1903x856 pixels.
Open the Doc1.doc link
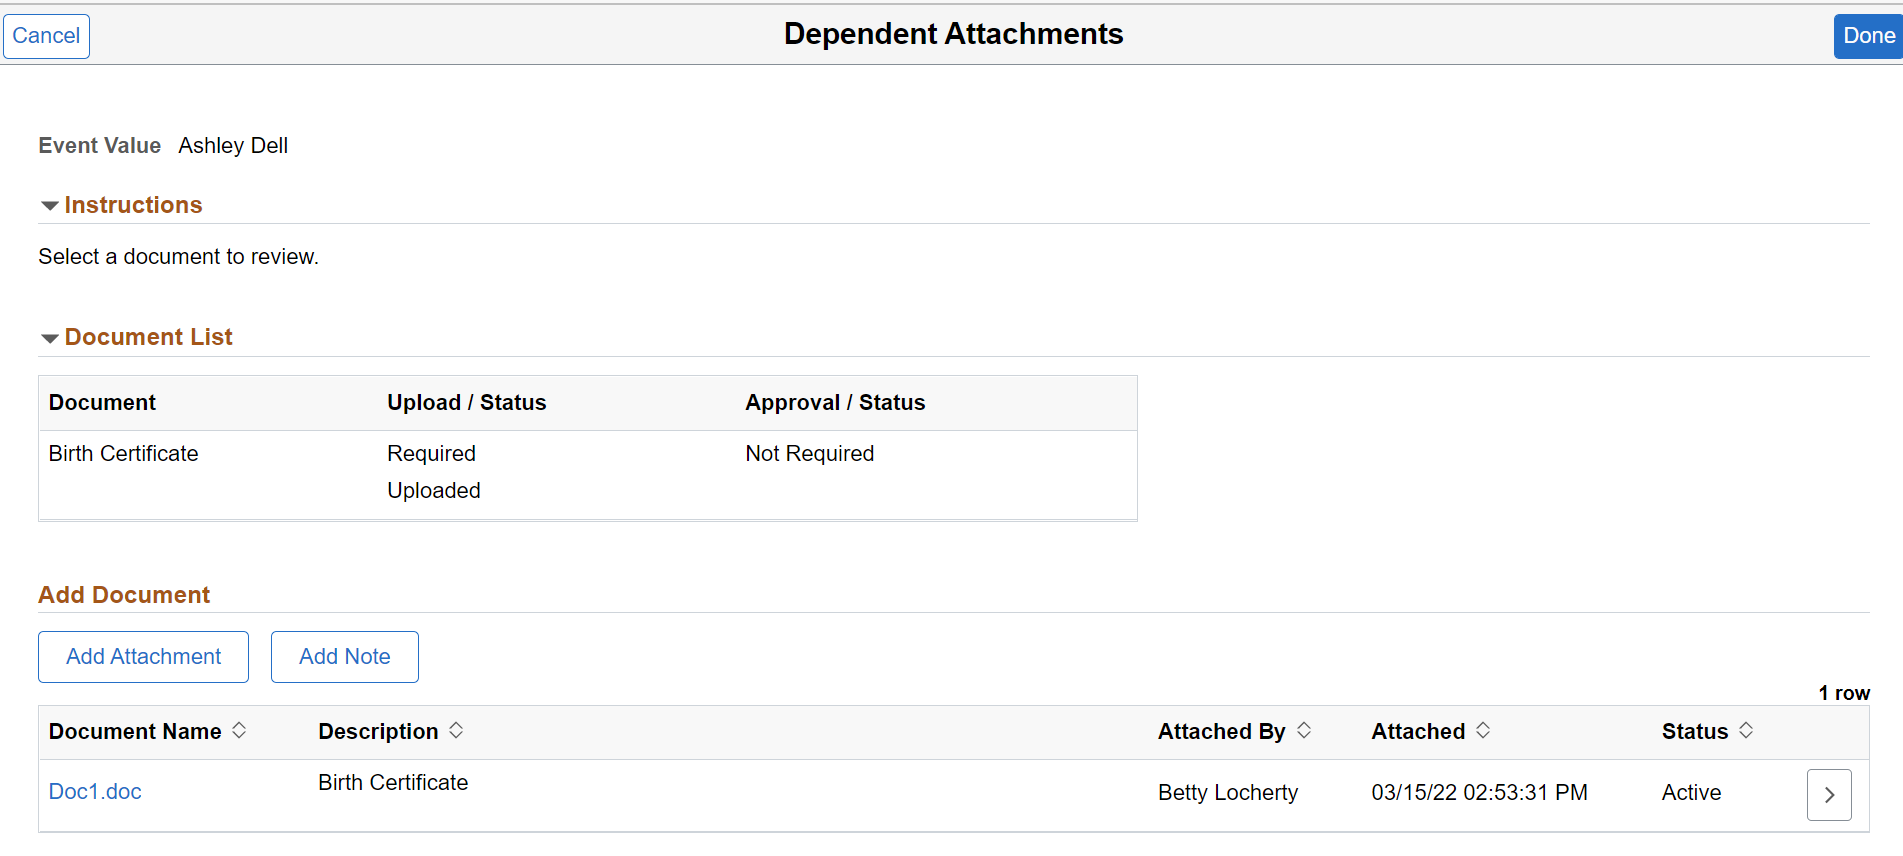click(95, 792)
